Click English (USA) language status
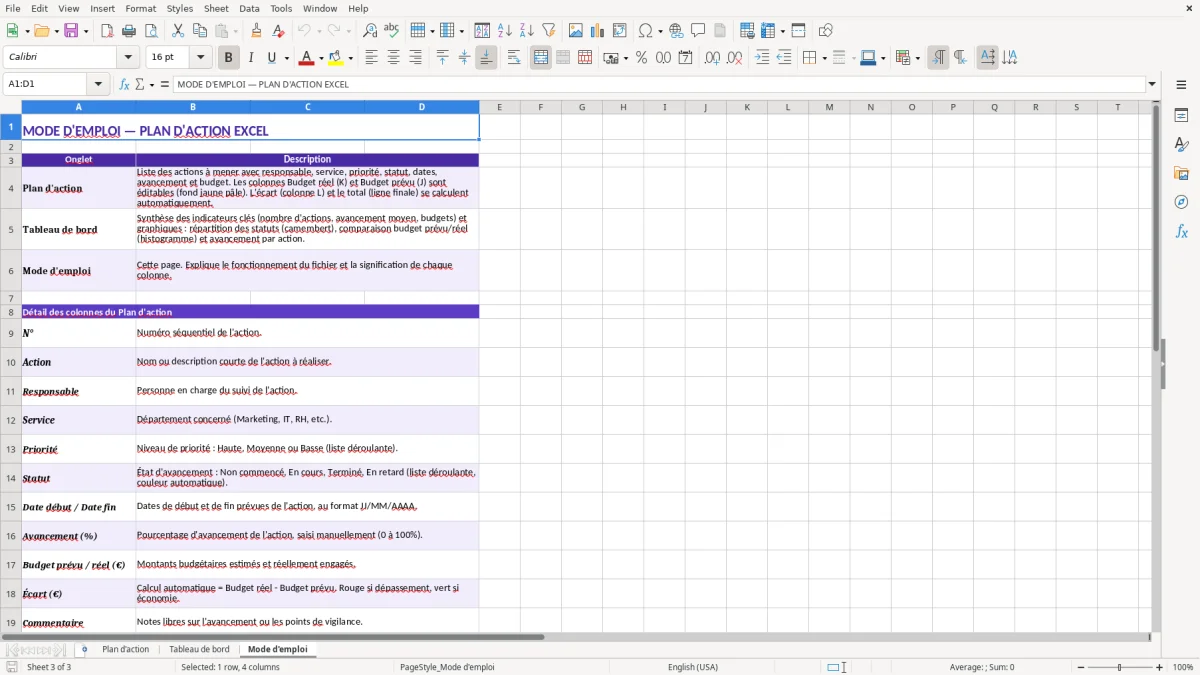Screen dimensions: 1200x675 [x=693, y=667]
